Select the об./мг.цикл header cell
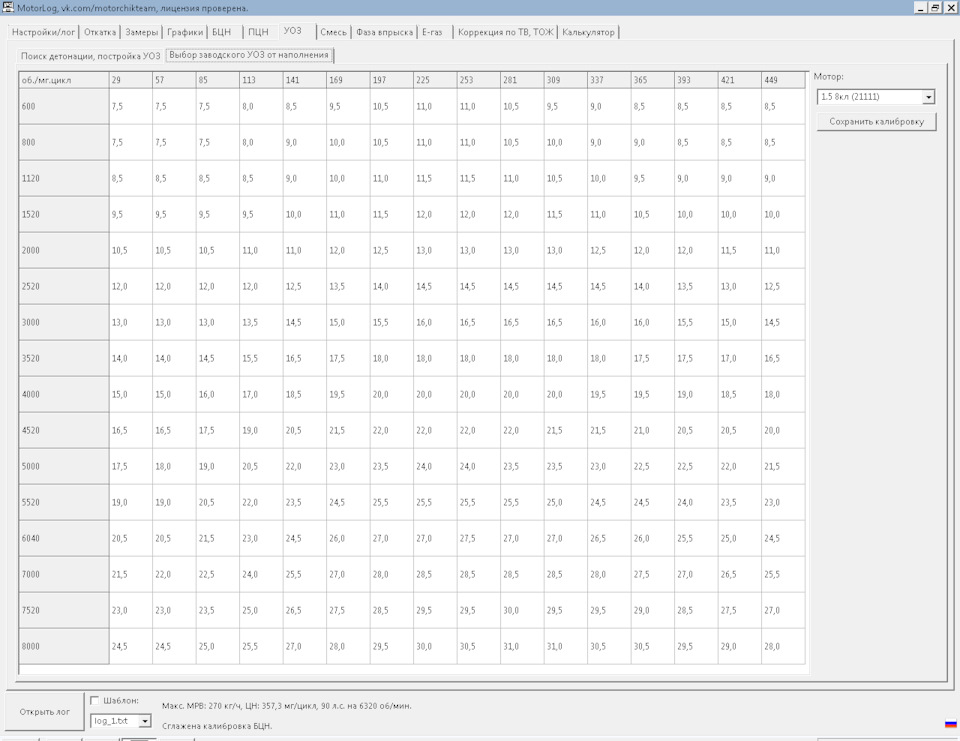 click(x=64, y=80)
